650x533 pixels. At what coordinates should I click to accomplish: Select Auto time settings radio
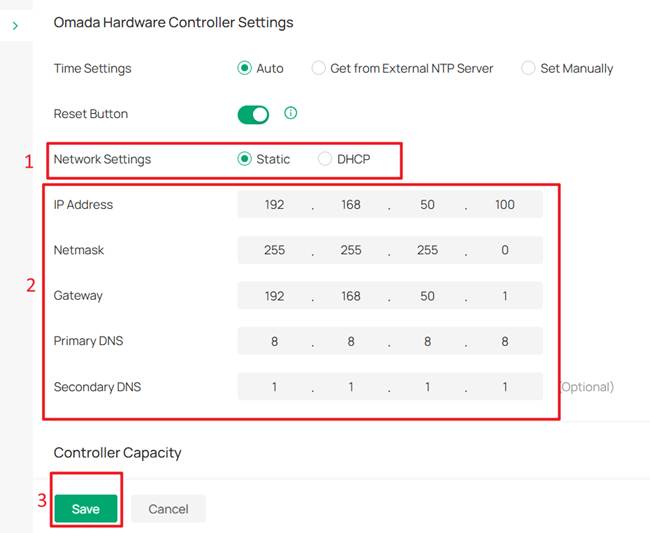point(244,68)
